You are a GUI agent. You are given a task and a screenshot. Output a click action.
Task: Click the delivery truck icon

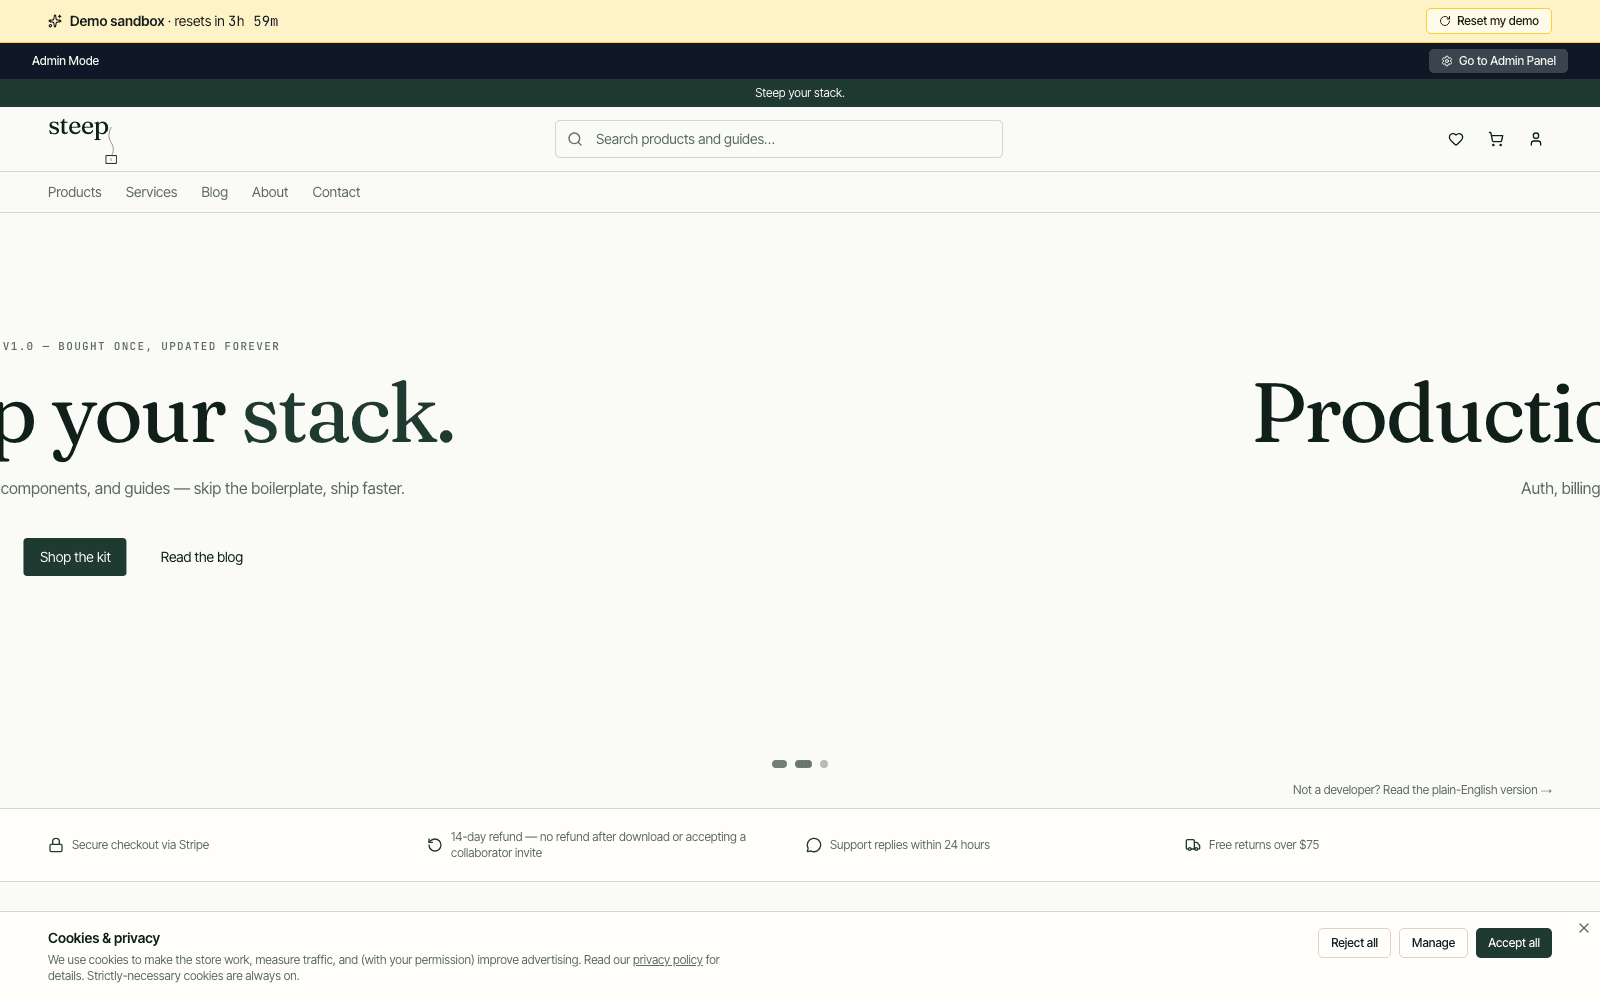click(1193, 845)
